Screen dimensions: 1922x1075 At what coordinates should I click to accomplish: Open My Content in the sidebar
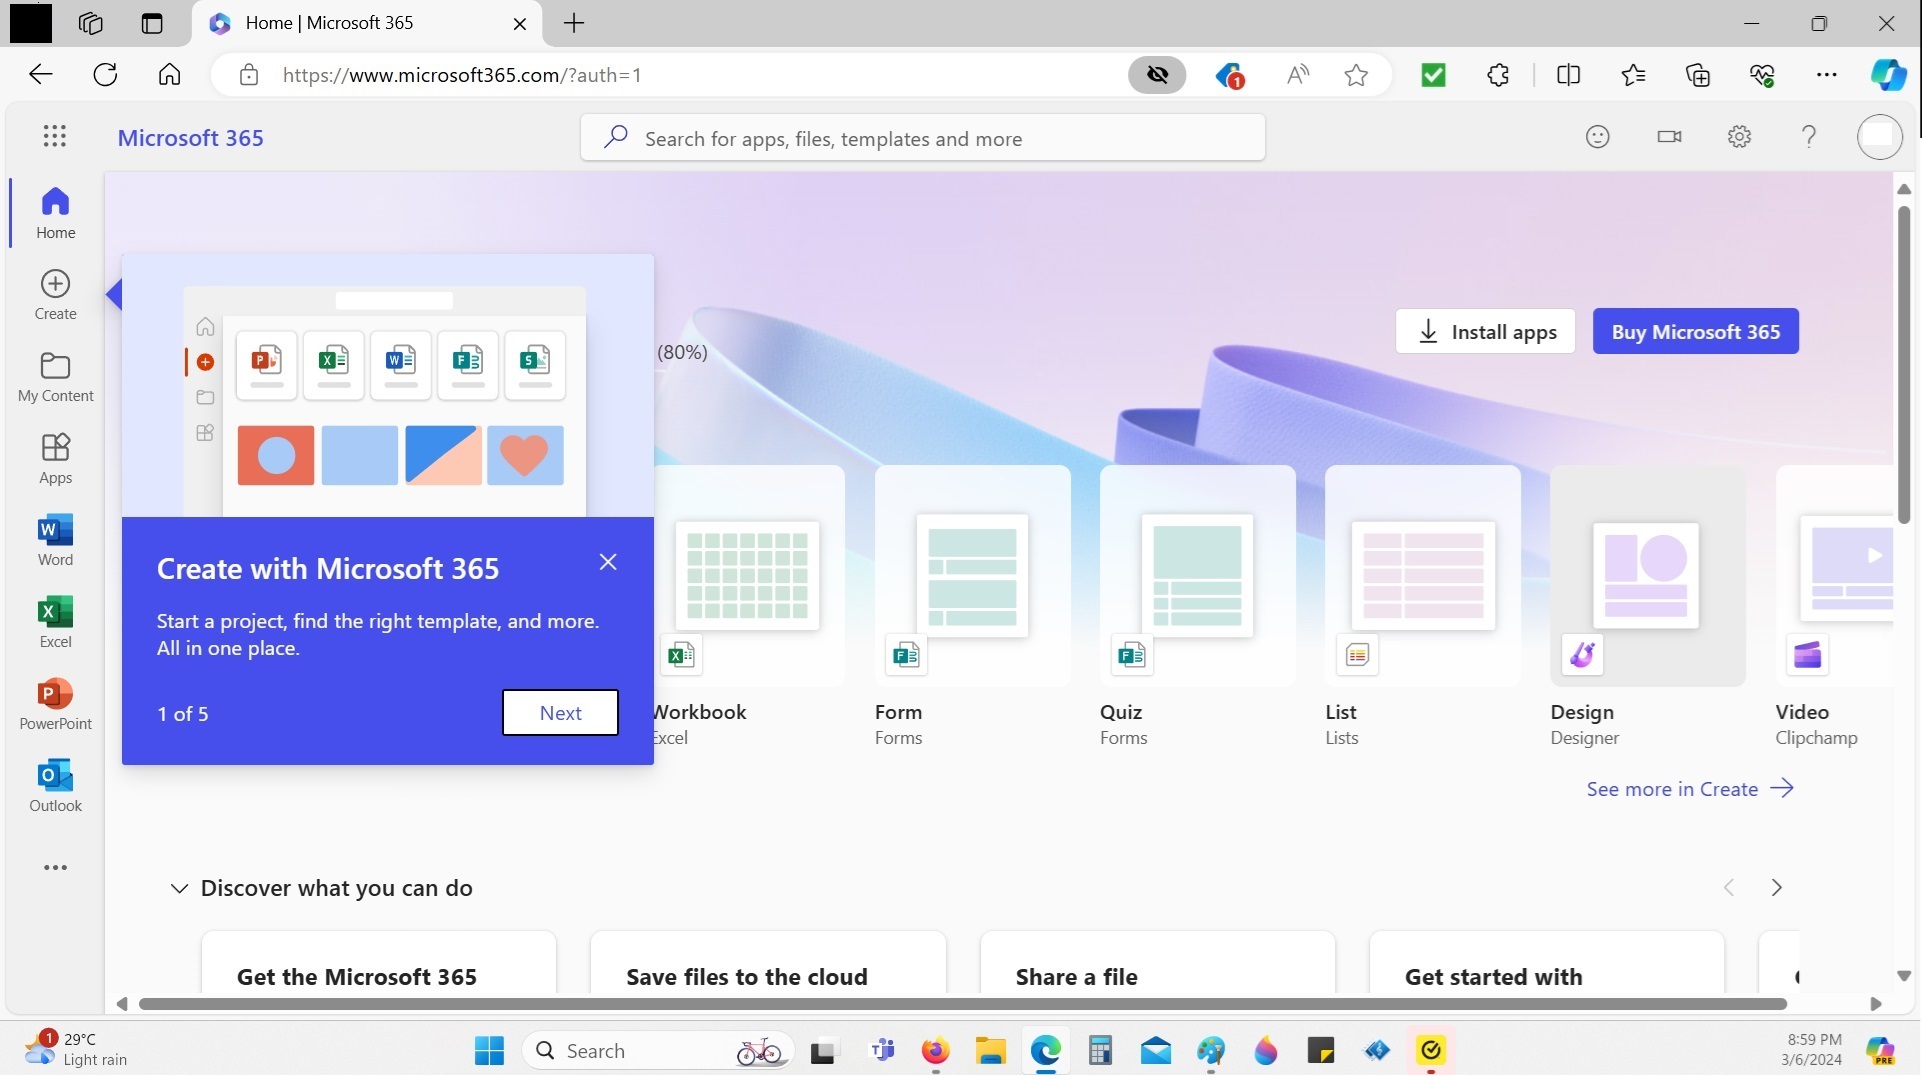click(x=55, y=375)
